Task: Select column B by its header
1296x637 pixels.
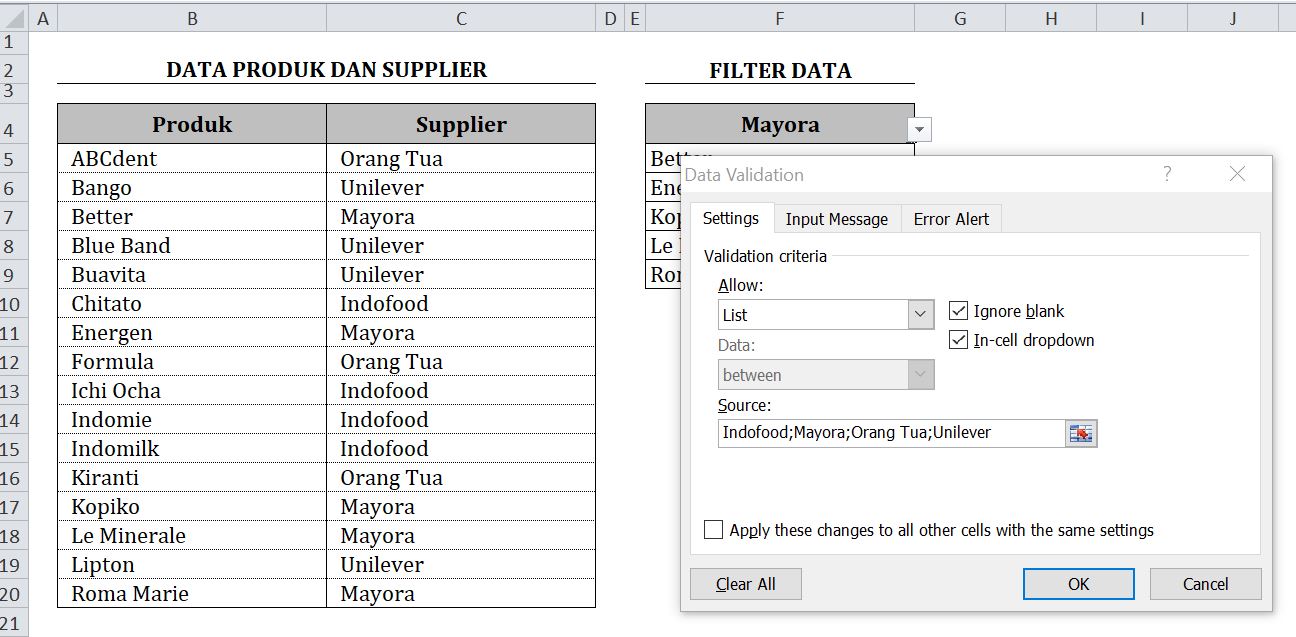Action: coord(192,17)
